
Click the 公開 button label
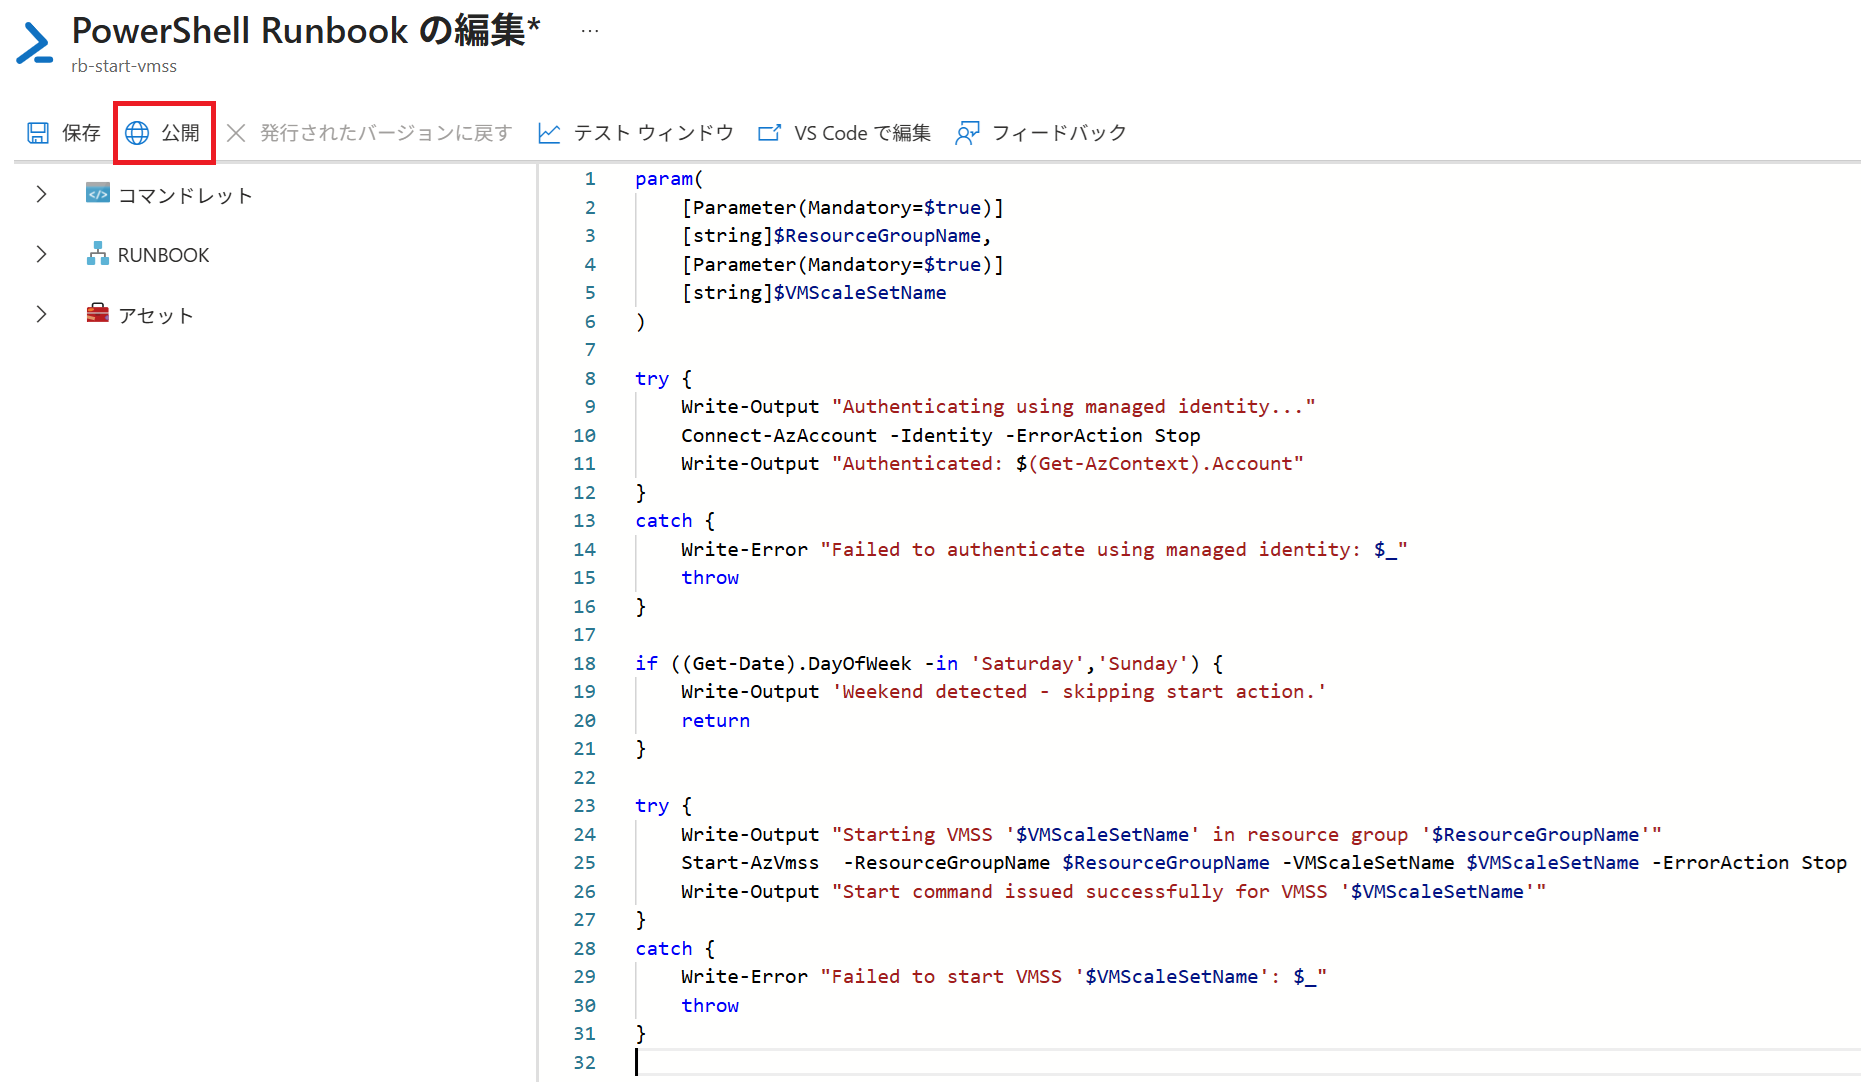[x=181, y=133]
